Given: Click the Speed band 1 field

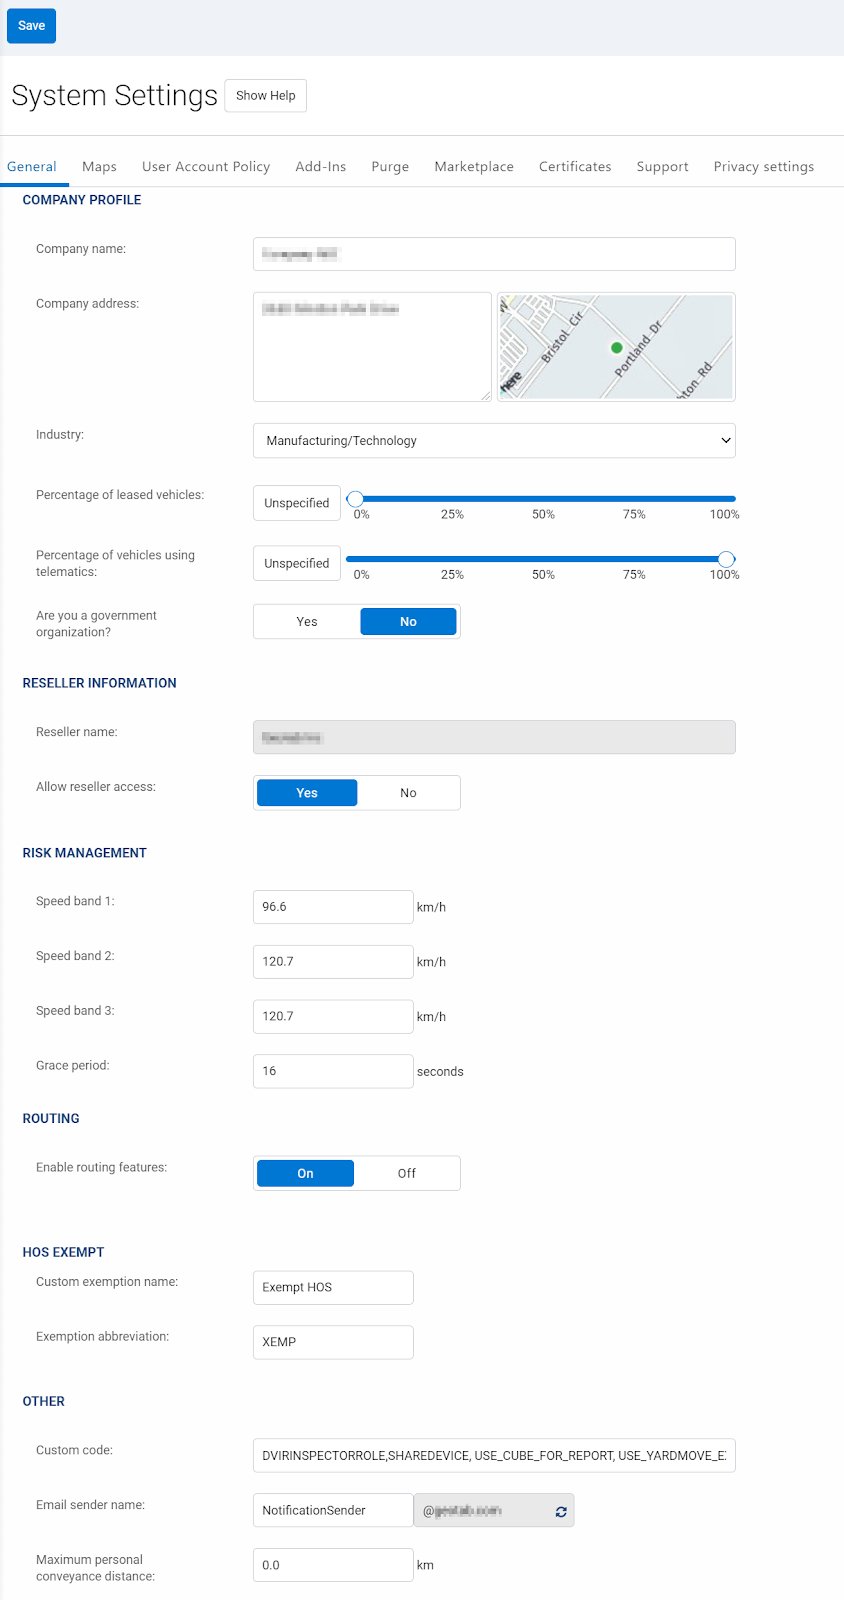Looking at the screenshot, I should (332, 907).
